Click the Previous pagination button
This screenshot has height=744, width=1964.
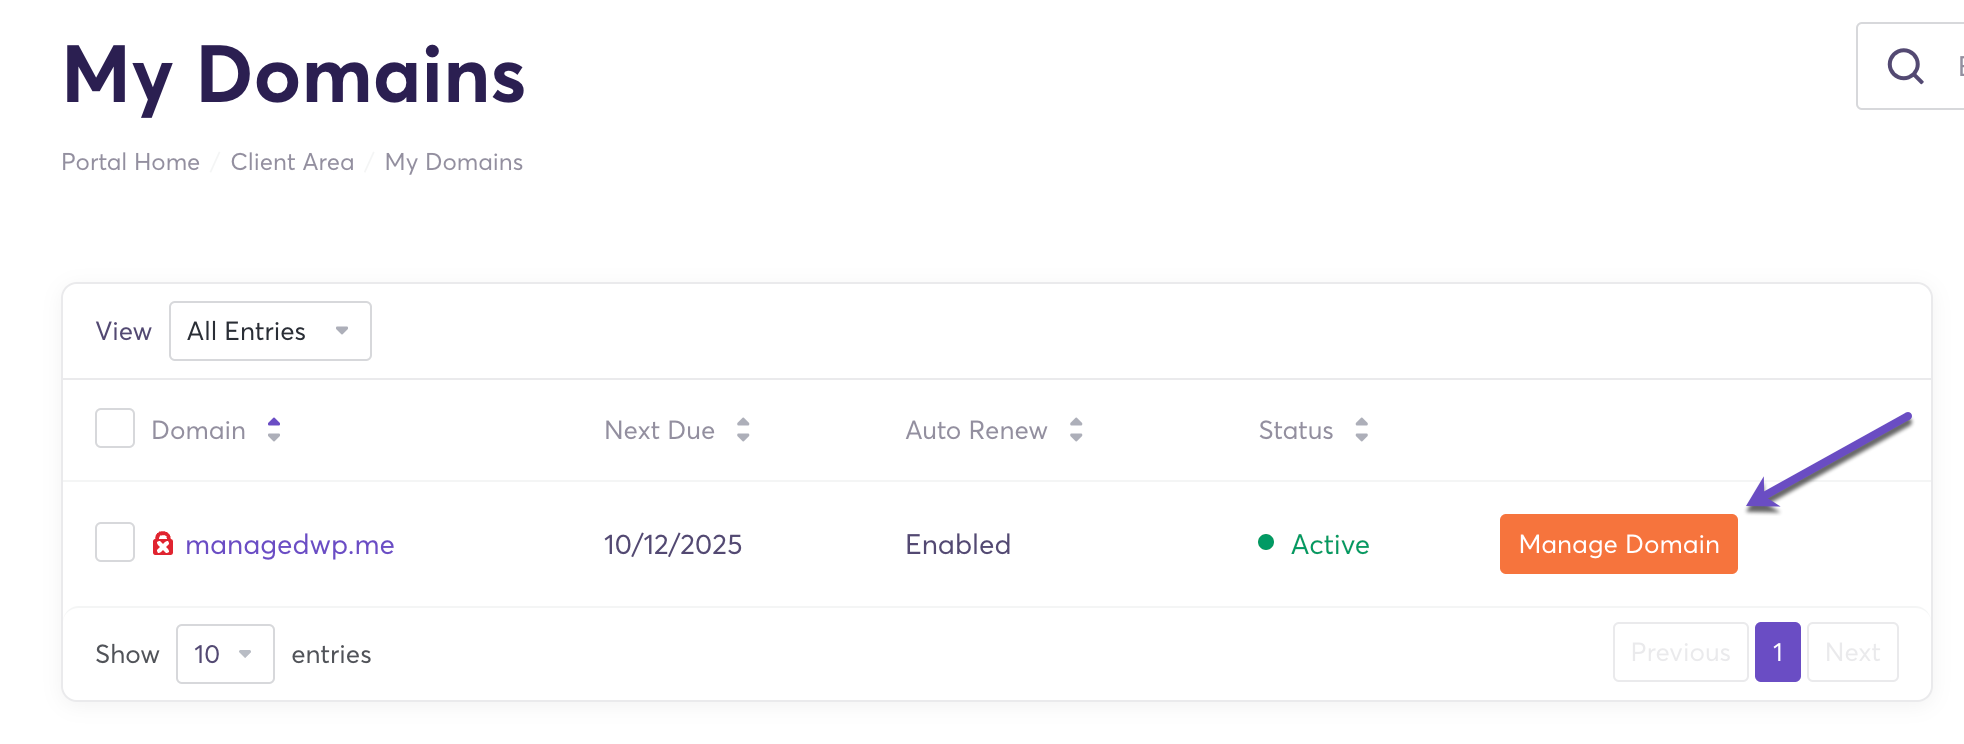[x=1680, y=653]
